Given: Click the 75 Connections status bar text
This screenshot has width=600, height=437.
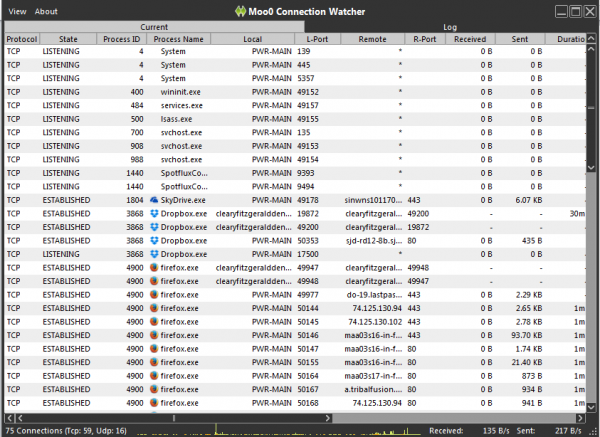Looking at the screenshot, I should tap(66, 430).
